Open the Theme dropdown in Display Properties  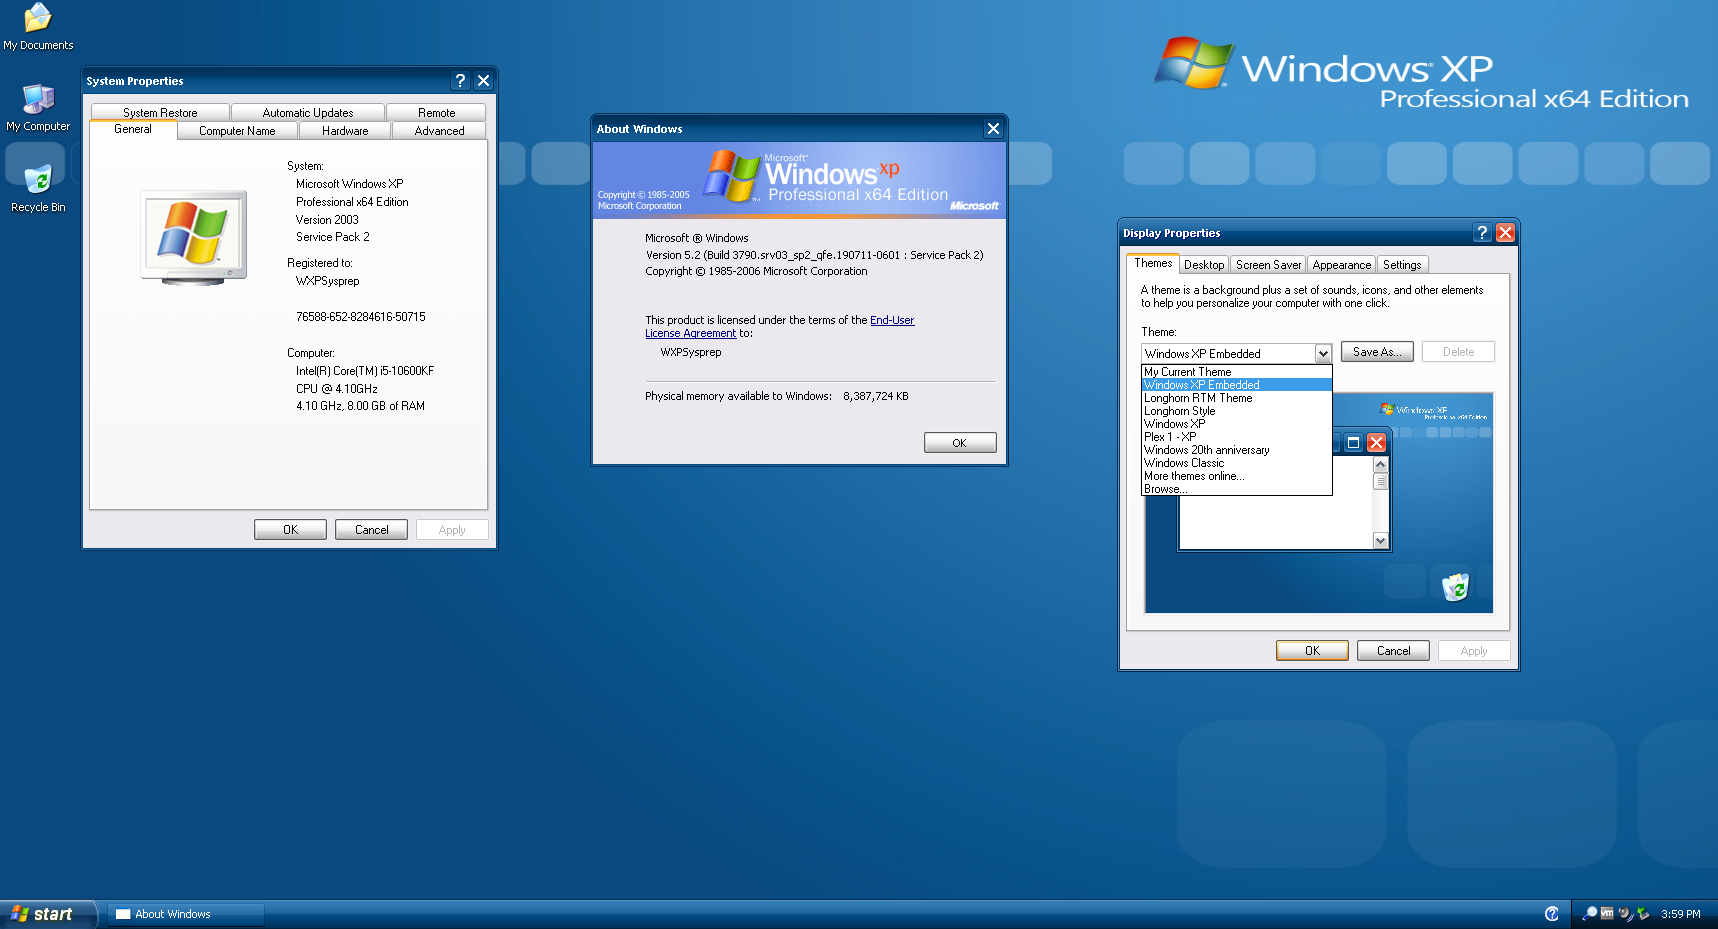click(1323, 353)
